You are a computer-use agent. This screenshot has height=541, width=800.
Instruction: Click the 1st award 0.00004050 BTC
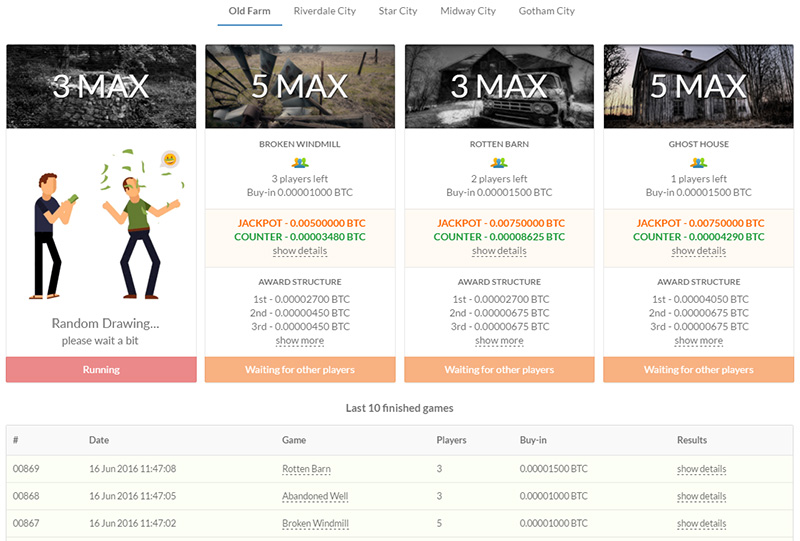pos(711,299)
